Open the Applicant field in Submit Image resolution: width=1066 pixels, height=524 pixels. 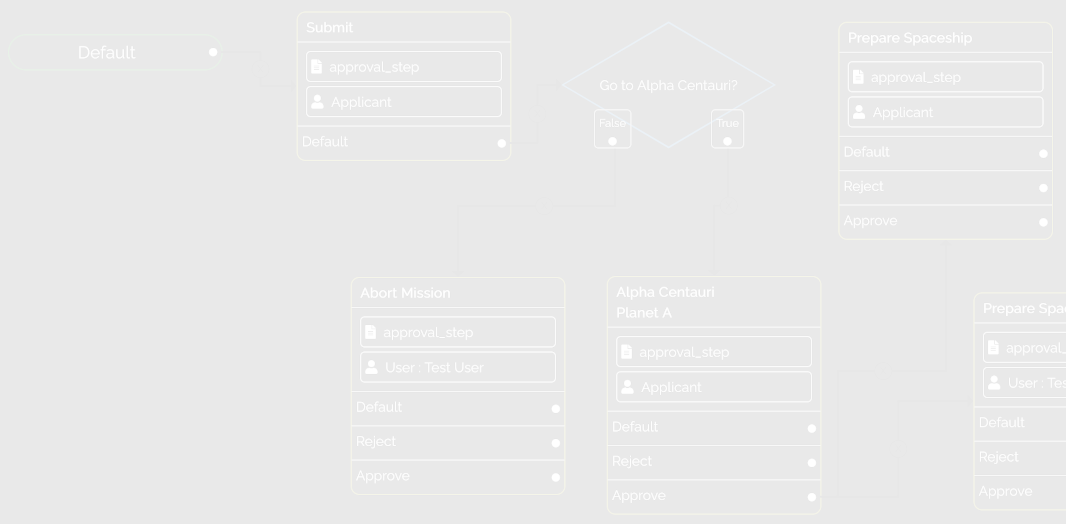coord(404,102)
